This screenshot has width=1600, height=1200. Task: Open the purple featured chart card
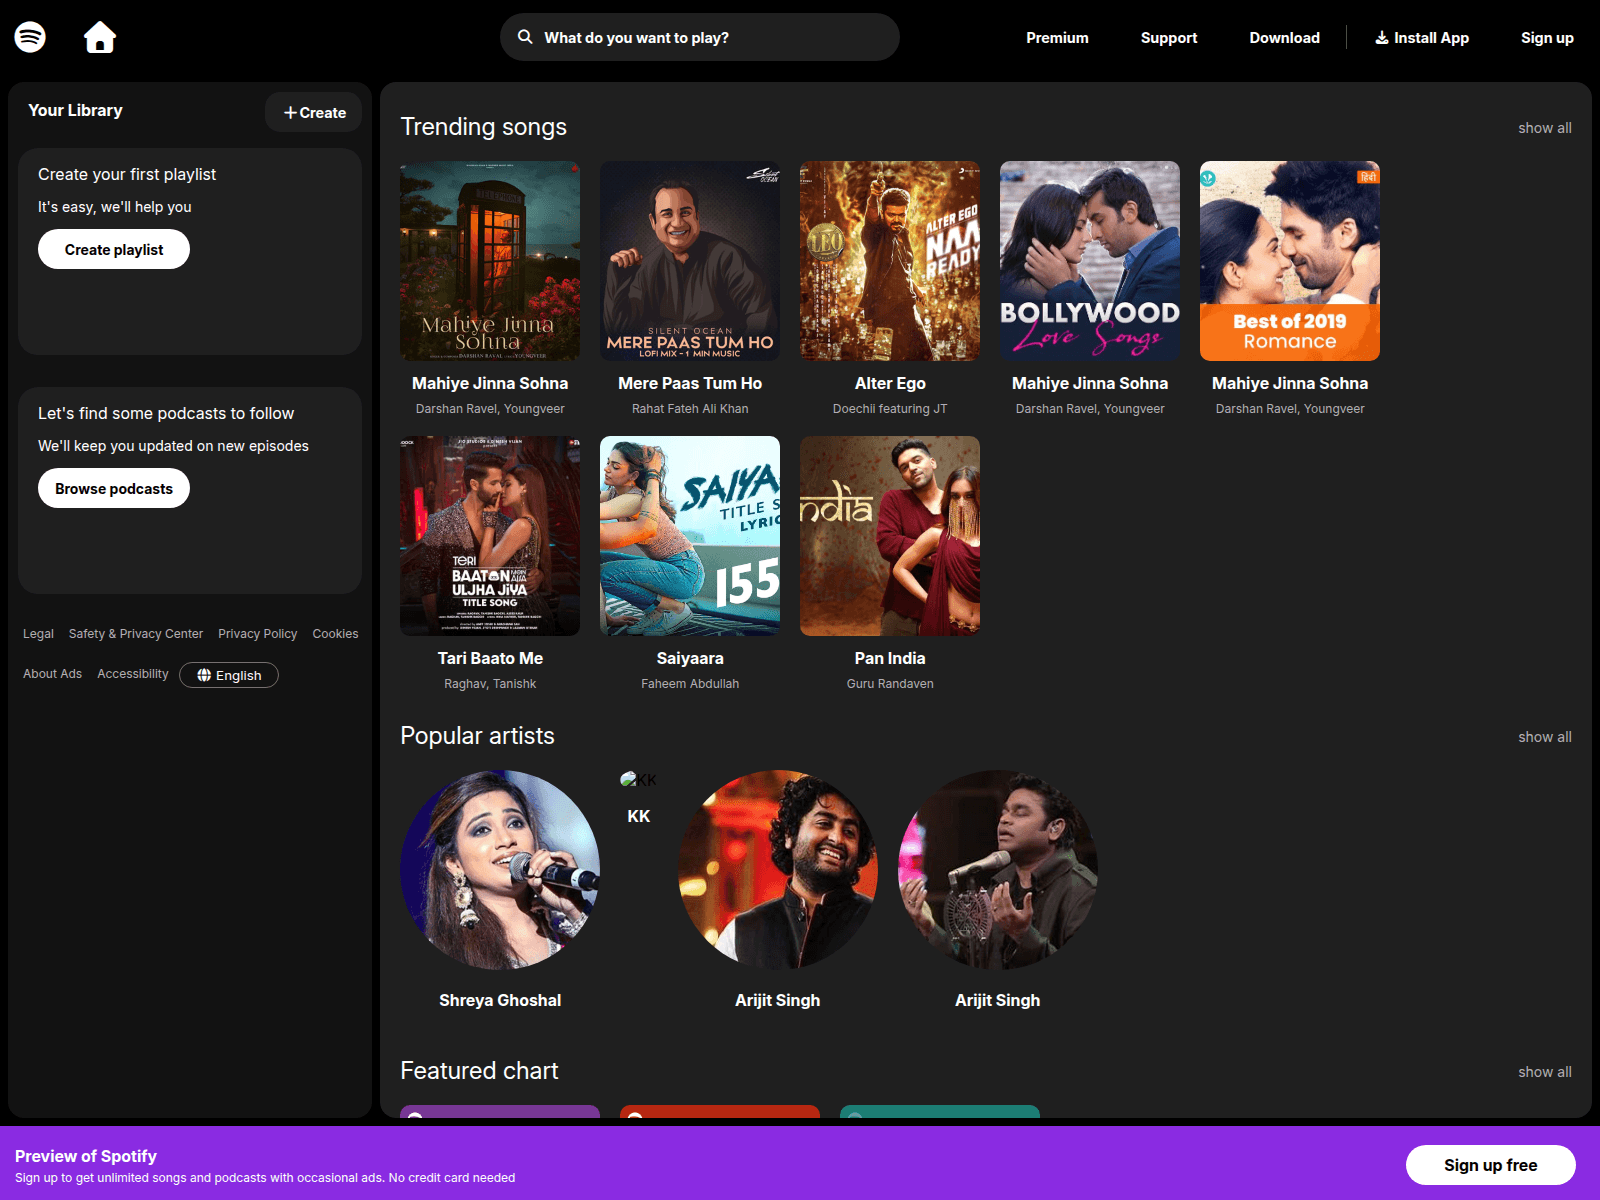[500, 1112]
